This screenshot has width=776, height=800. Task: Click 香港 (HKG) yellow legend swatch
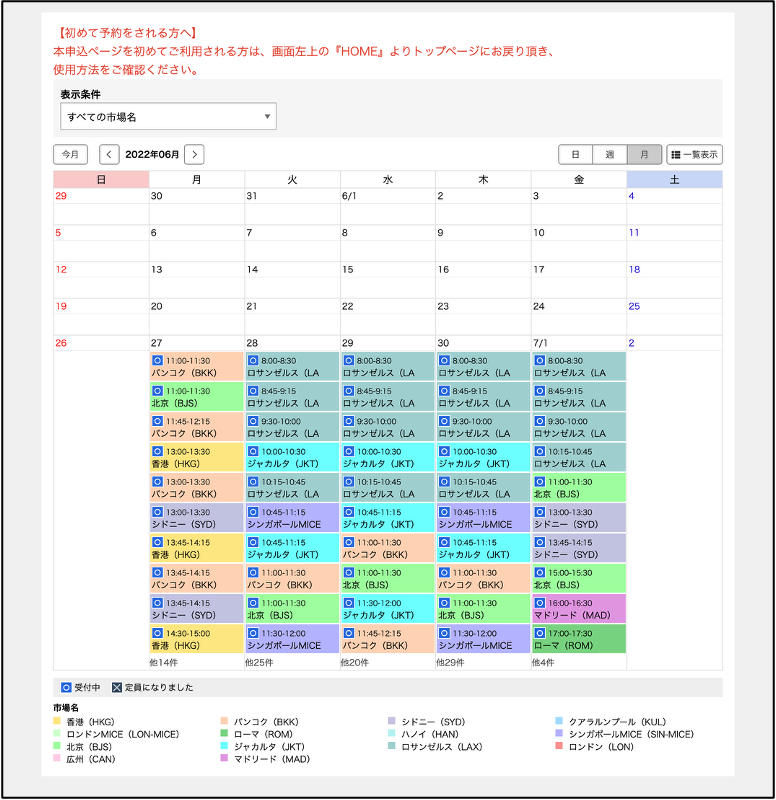[57, 721]
